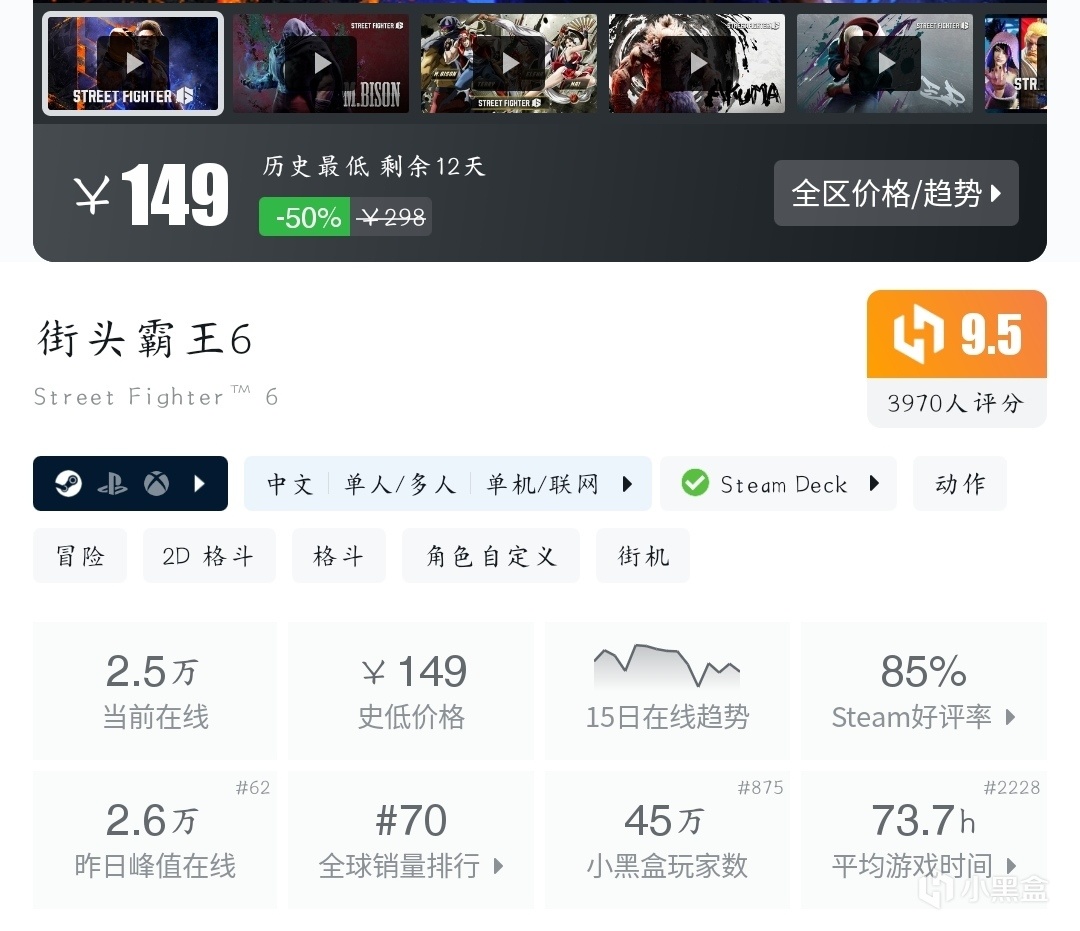Screen dimensions: 1080x931
Task: Play the first Street Fighter 6 trailer
Action: click(x=133, y=63)
